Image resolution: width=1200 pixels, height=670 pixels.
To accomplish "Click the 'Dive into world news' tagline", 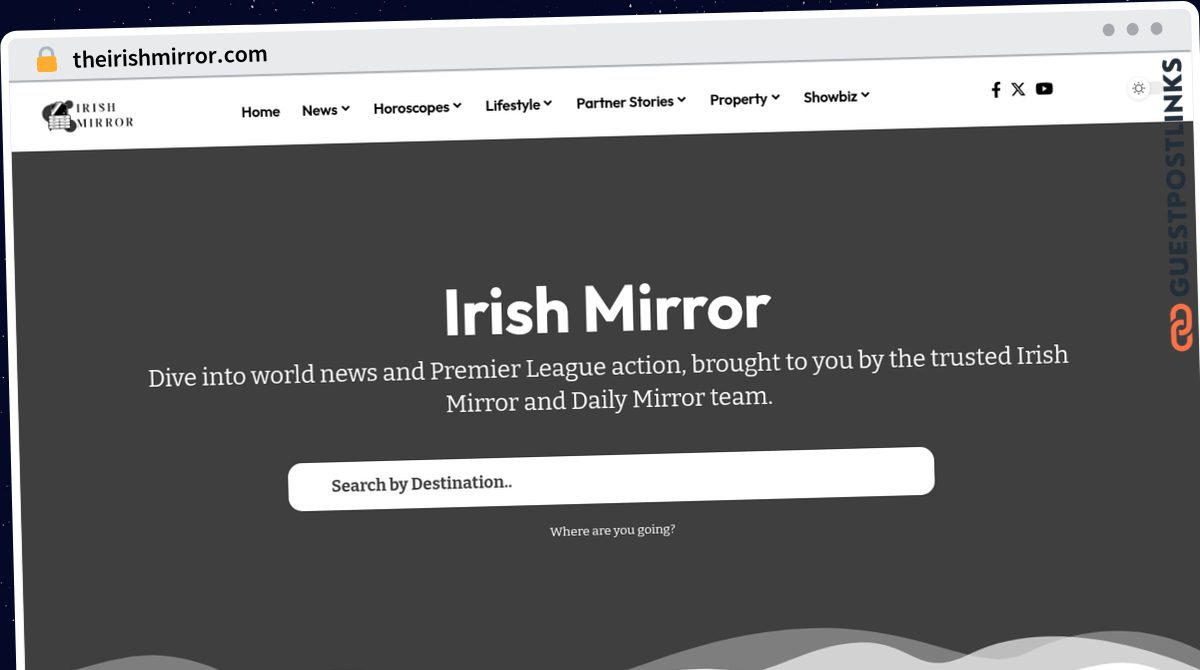I will pyautogui.click(x=609, y=378).
